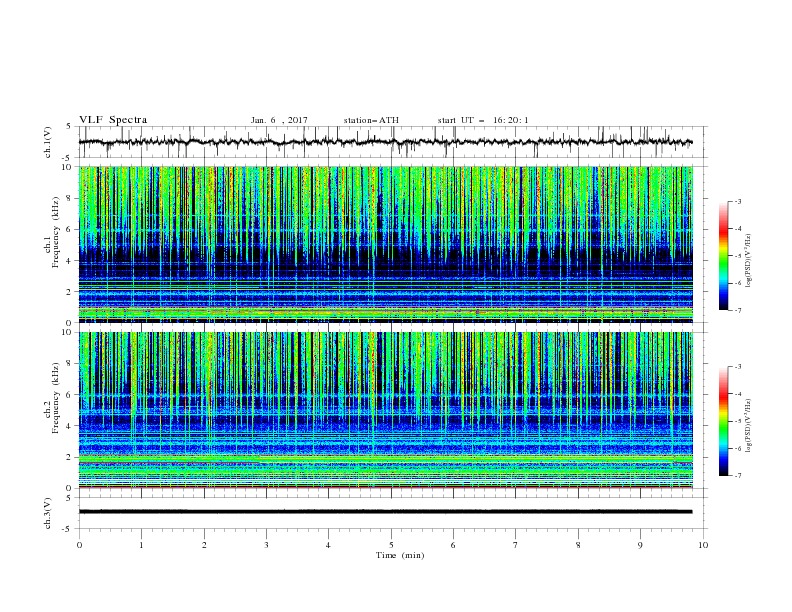Click the "0" tick on the Time axis
Viewport: 792px width, 612px height.
click(x=79, y=545)
